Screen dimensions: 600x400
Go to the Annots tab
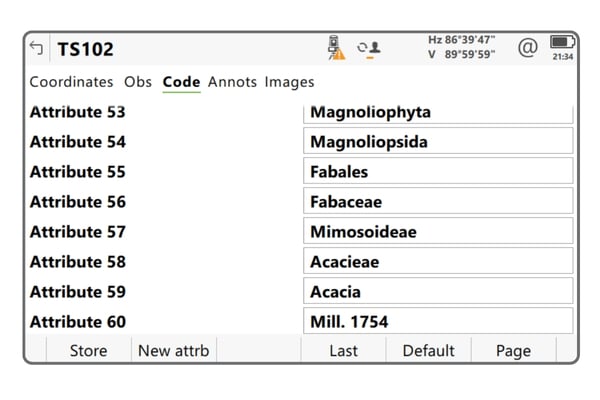(232, 82)
